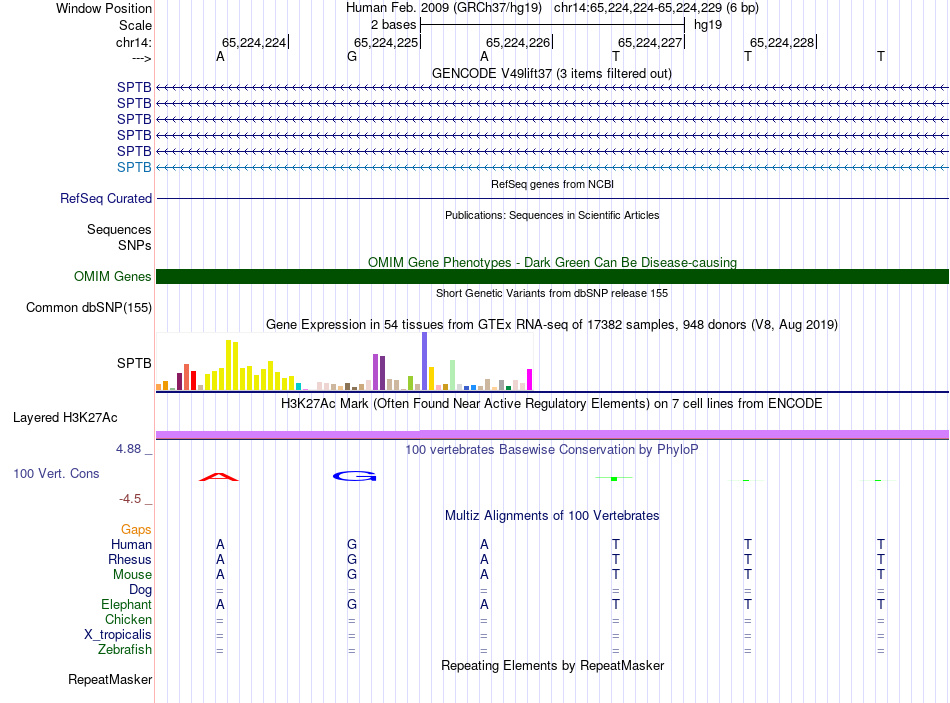The height and width of the screenshot is (703, 950).
Task: Click the G base in the Rhesus row
Action: pyautogui.click(x=352, y=559)
